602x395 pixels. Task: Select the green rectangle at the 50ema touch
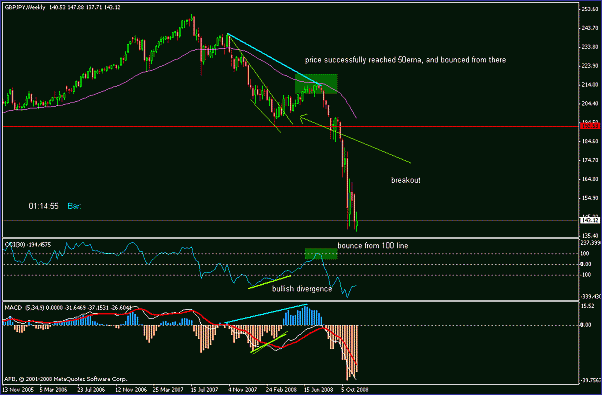tap(316, 84)
